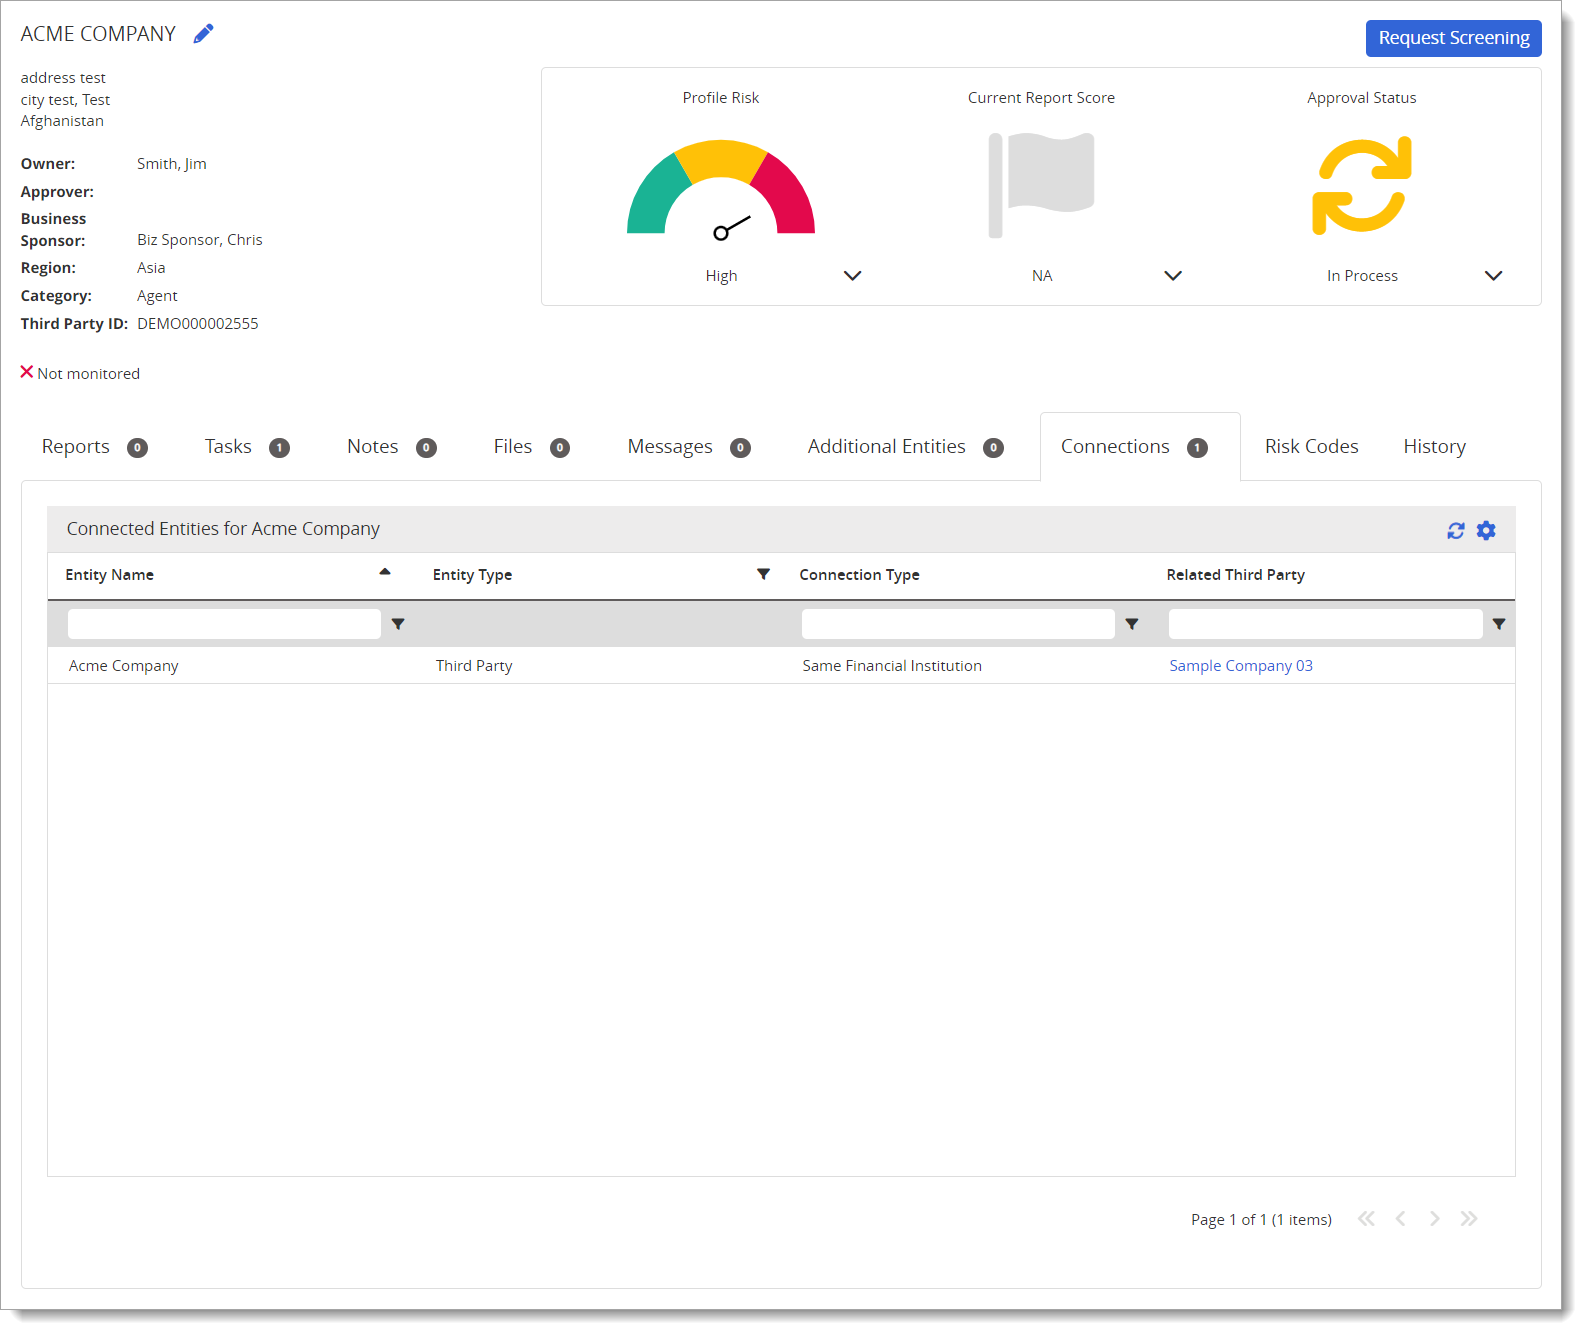
Task: Click the Related Third Party filter funnel icon
Action: point(1499,624)
